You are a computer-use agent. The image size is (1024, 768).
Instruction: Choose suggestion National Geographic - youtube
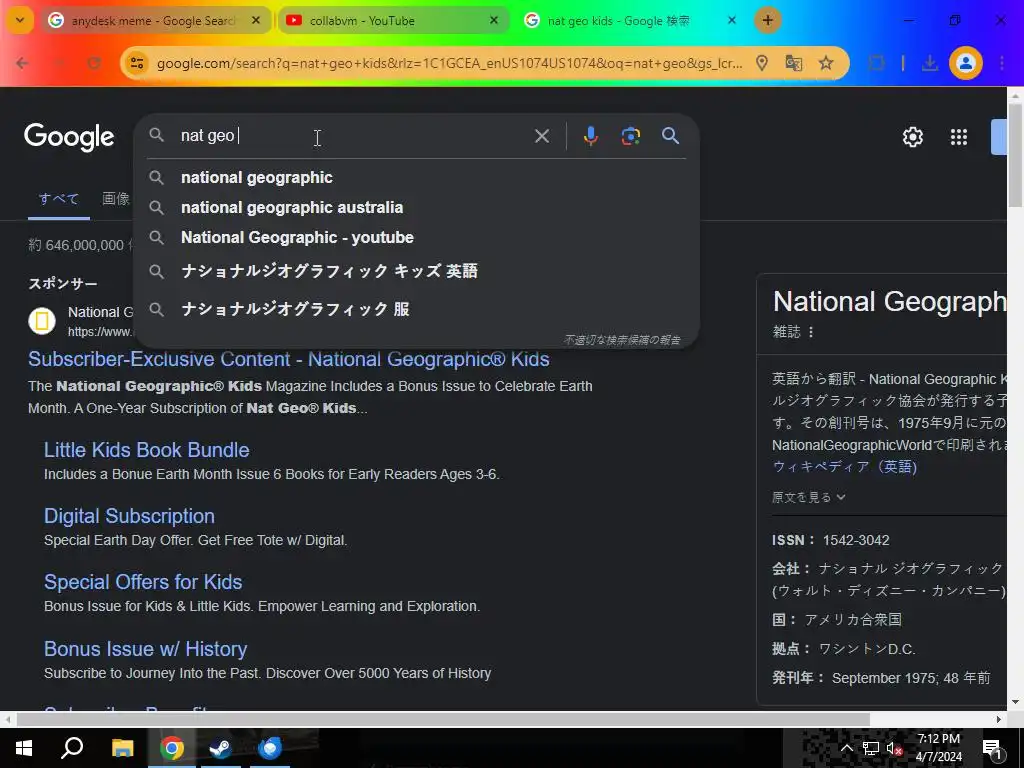pyautogui.click(x=416, y=238)
